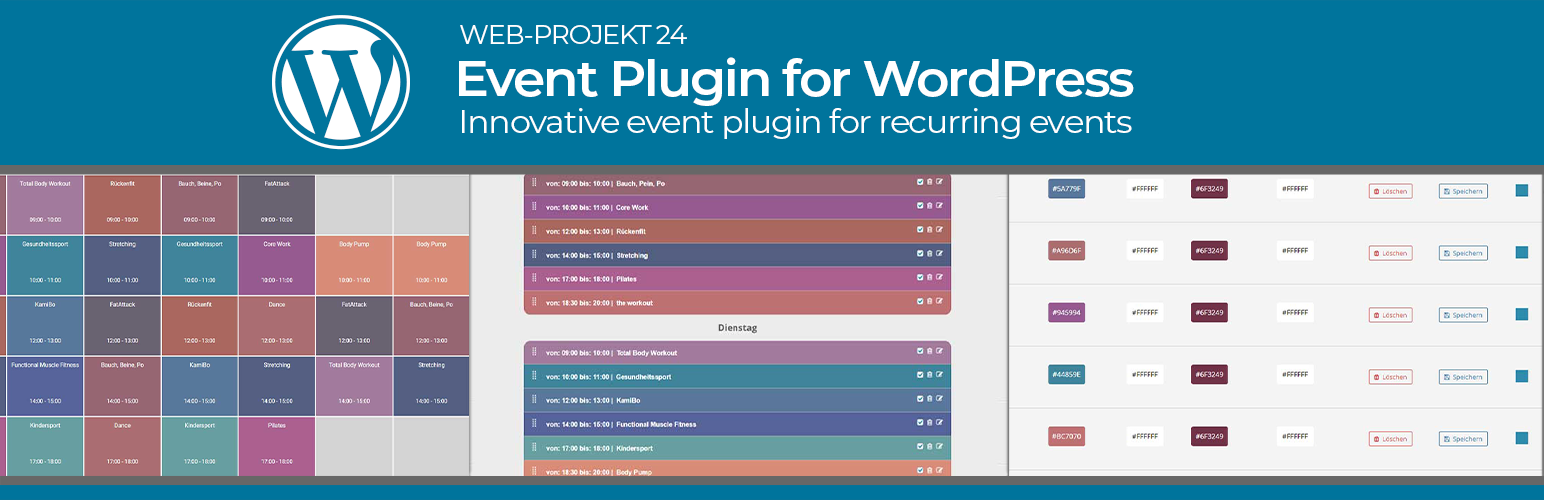This screenshot has width=1544, height=500.
Task: Select Total Body Workout 09:00 grid cell
Action: pos(45,204)
